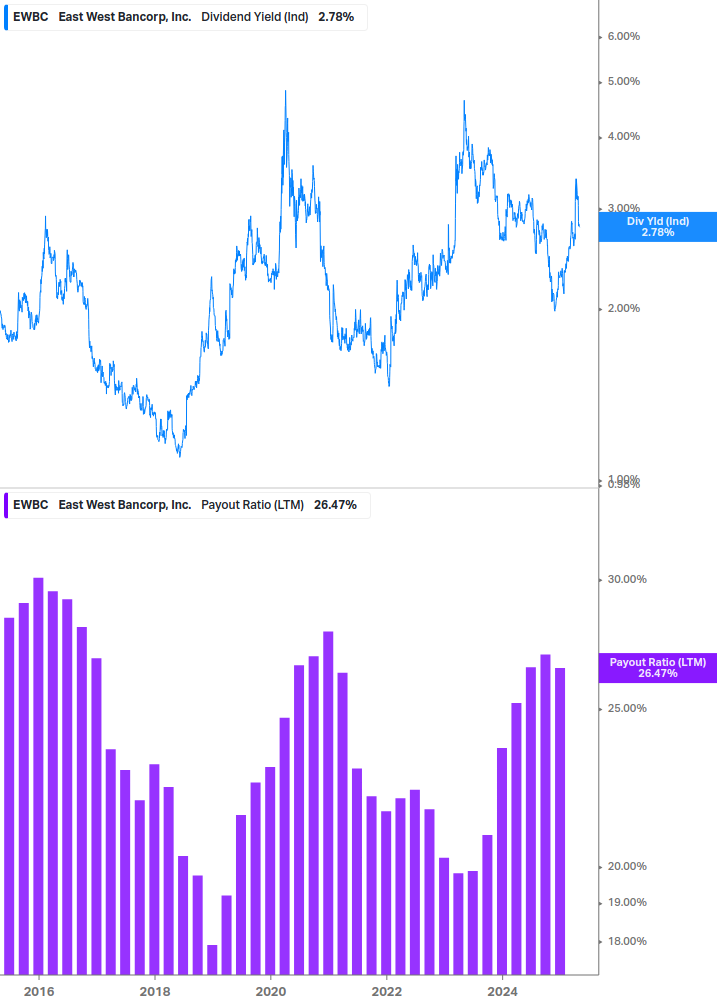
Task: Click the EWBC Payout Ratio legend label
Action: click(187, 505)
